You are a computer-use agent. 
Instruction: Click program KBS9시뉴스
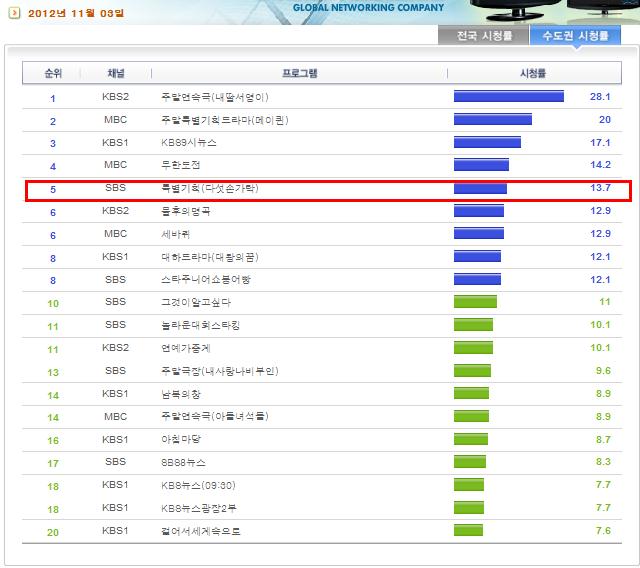[189, 143]
